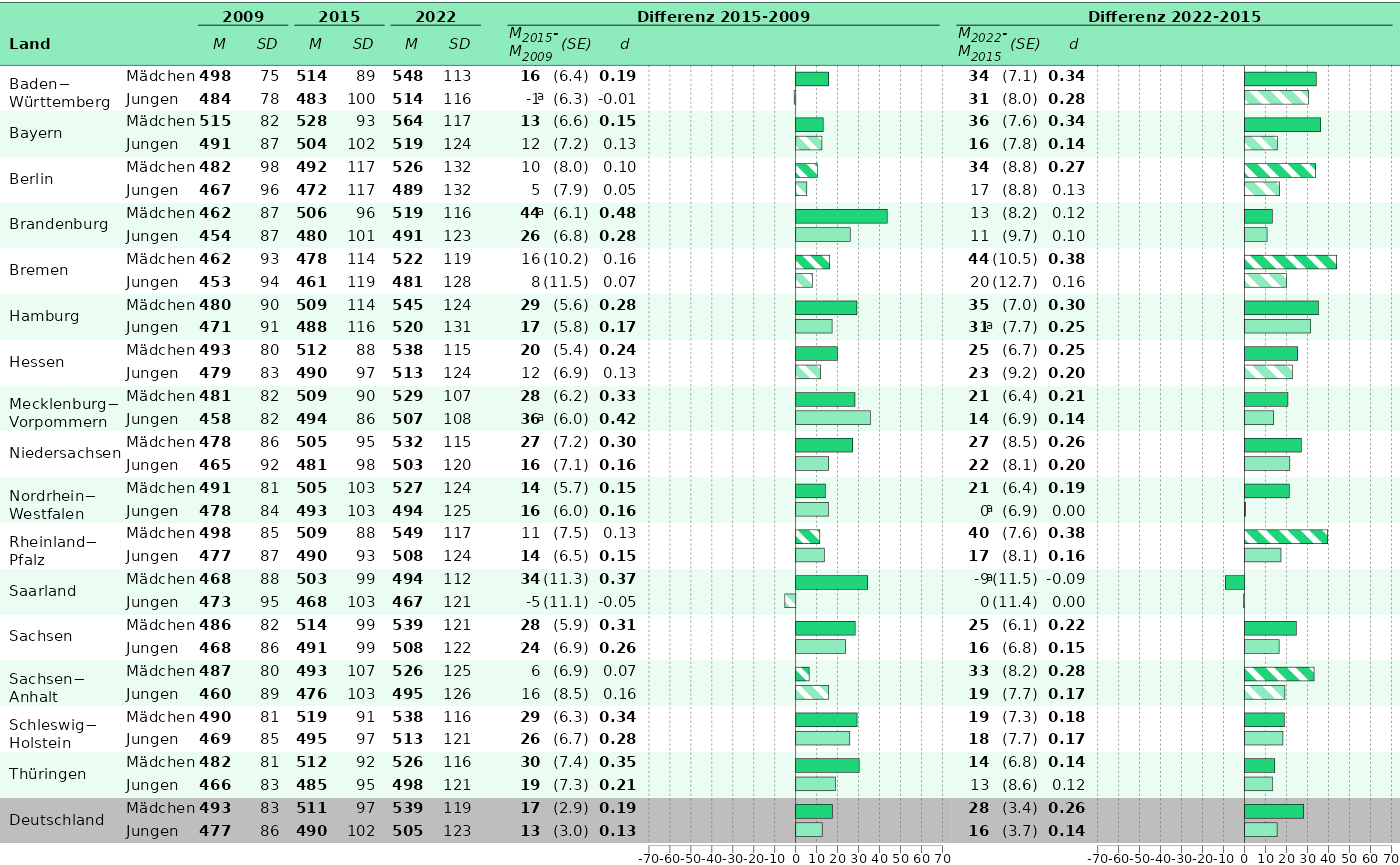The width and height of the screenshot is (1400, 865).
Task: Click Bremen Mädchen 2022-2015 striped bar
Action: click(x=1290, y=262)
